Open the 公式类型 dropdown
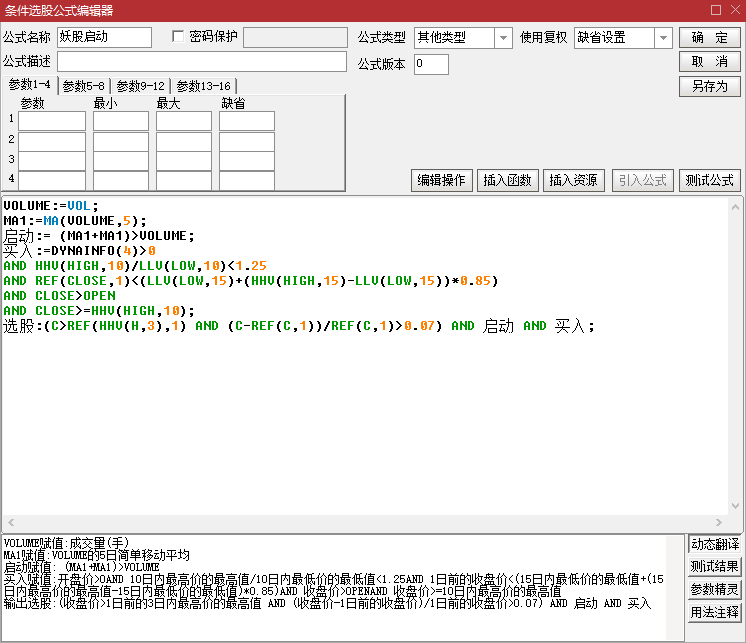 coord(503,38)
